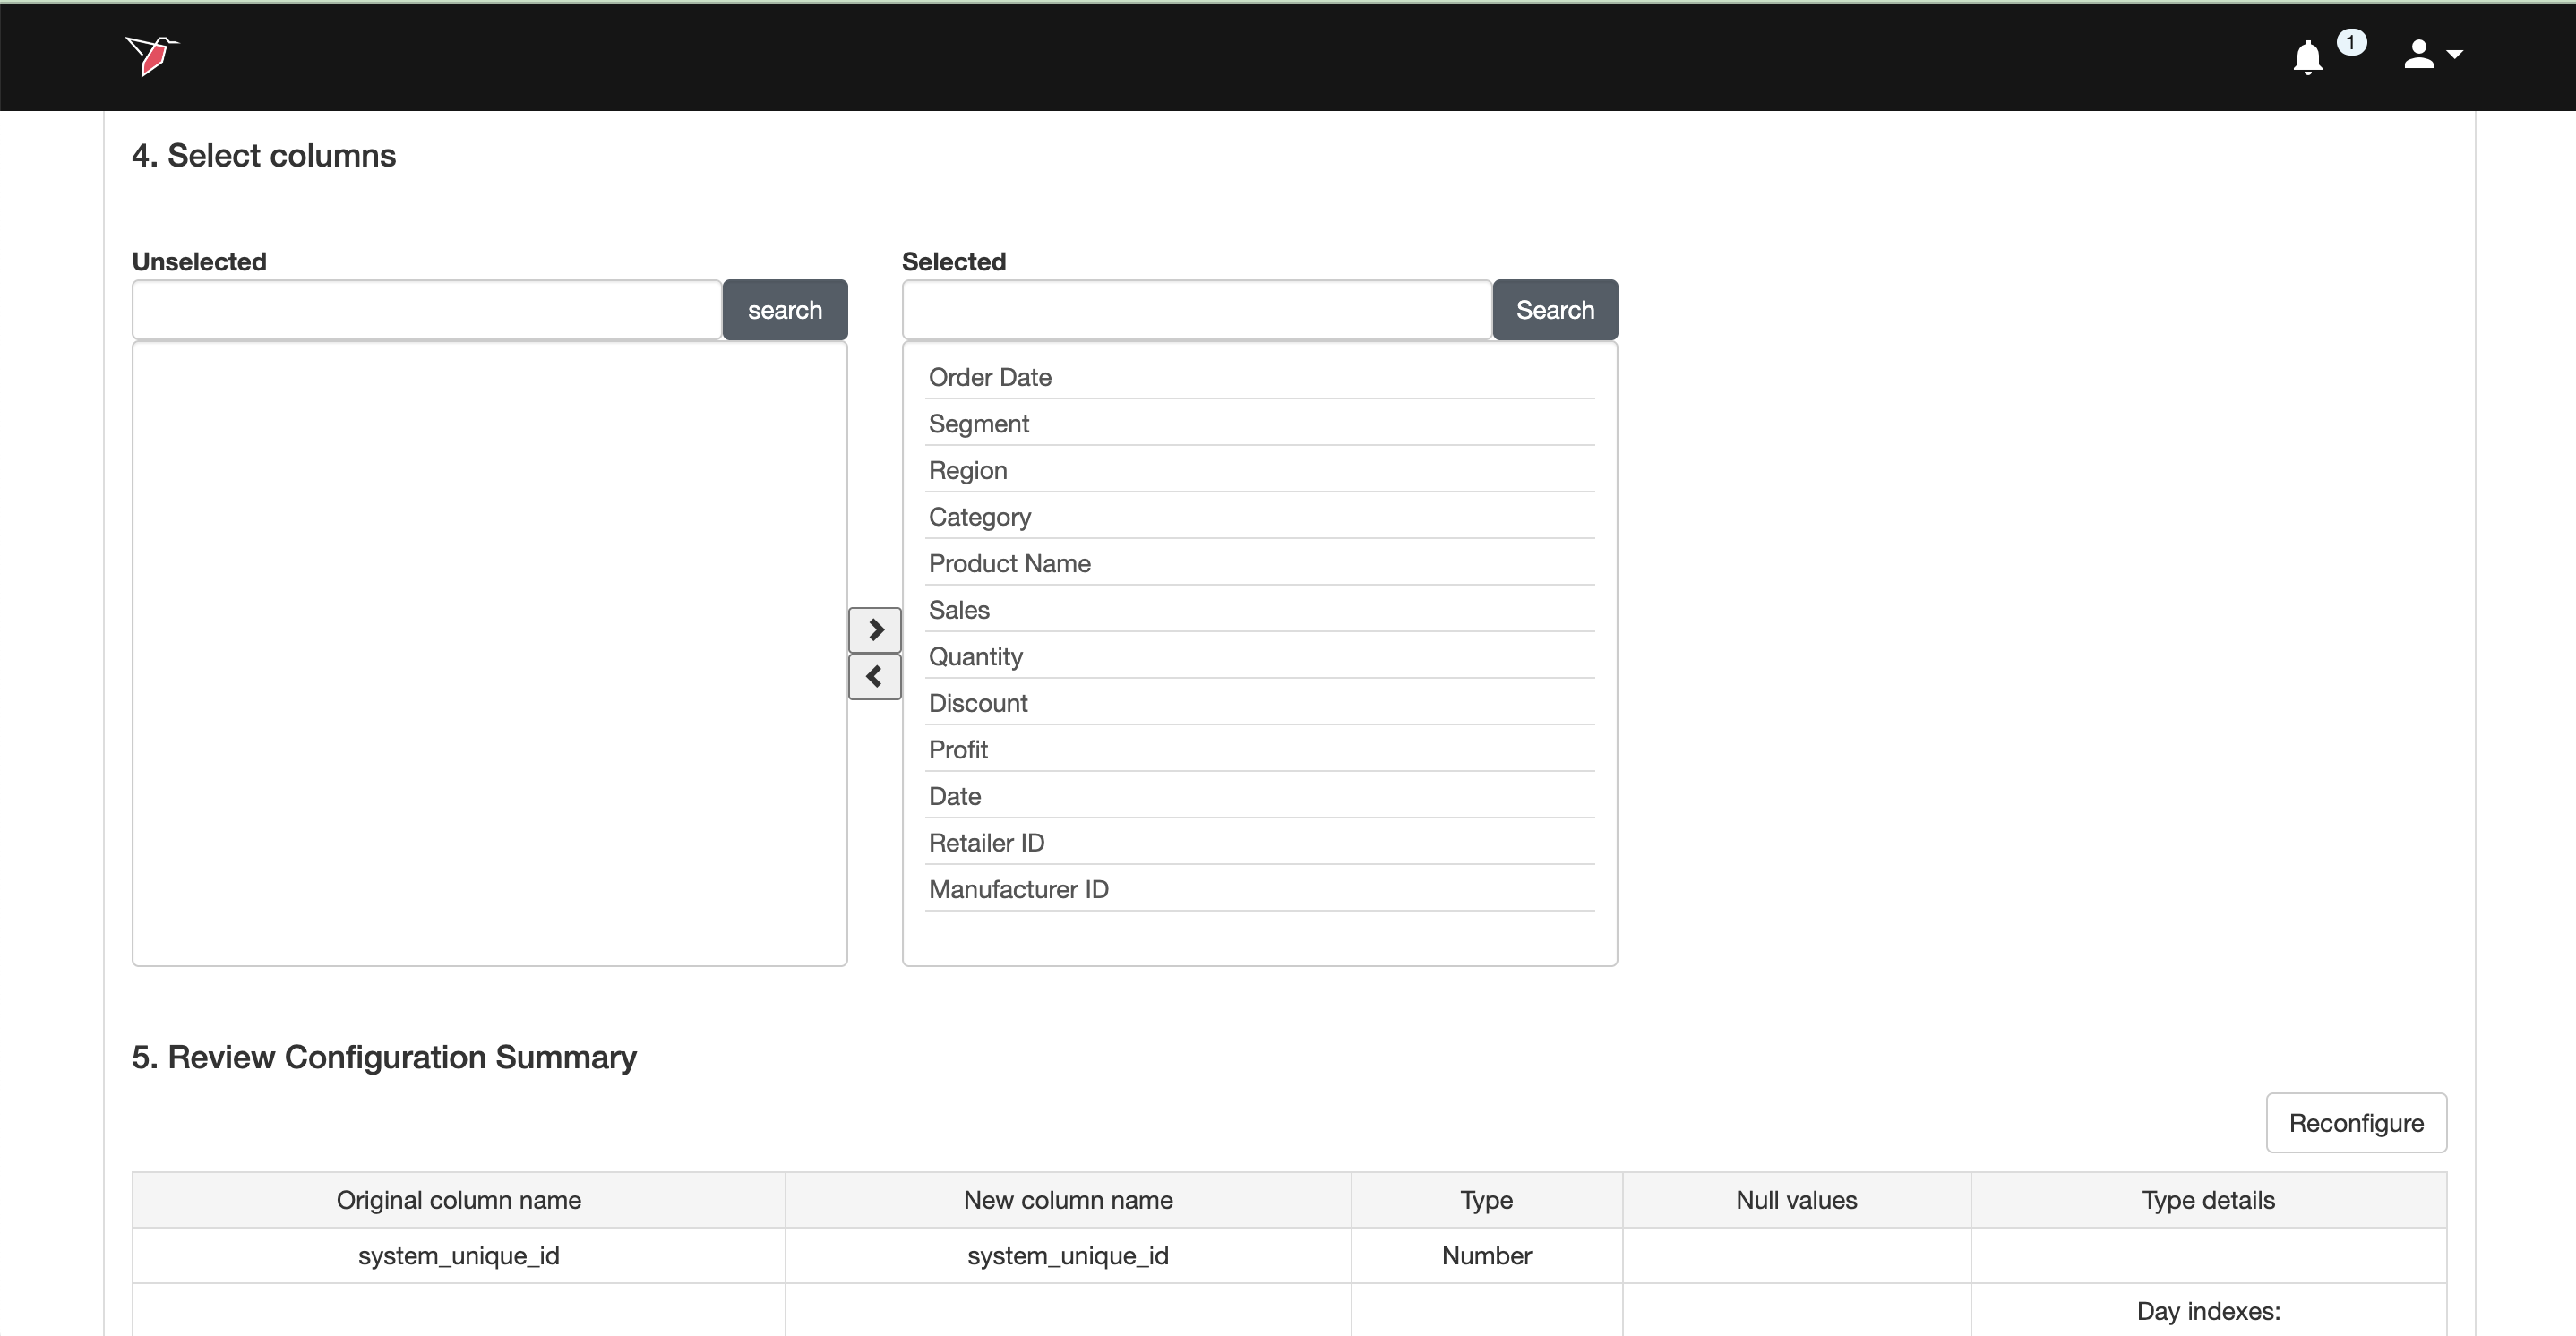Select the Segment column item
Image resolution: width=2576 pixels, height=1336 pixels.
979,424
